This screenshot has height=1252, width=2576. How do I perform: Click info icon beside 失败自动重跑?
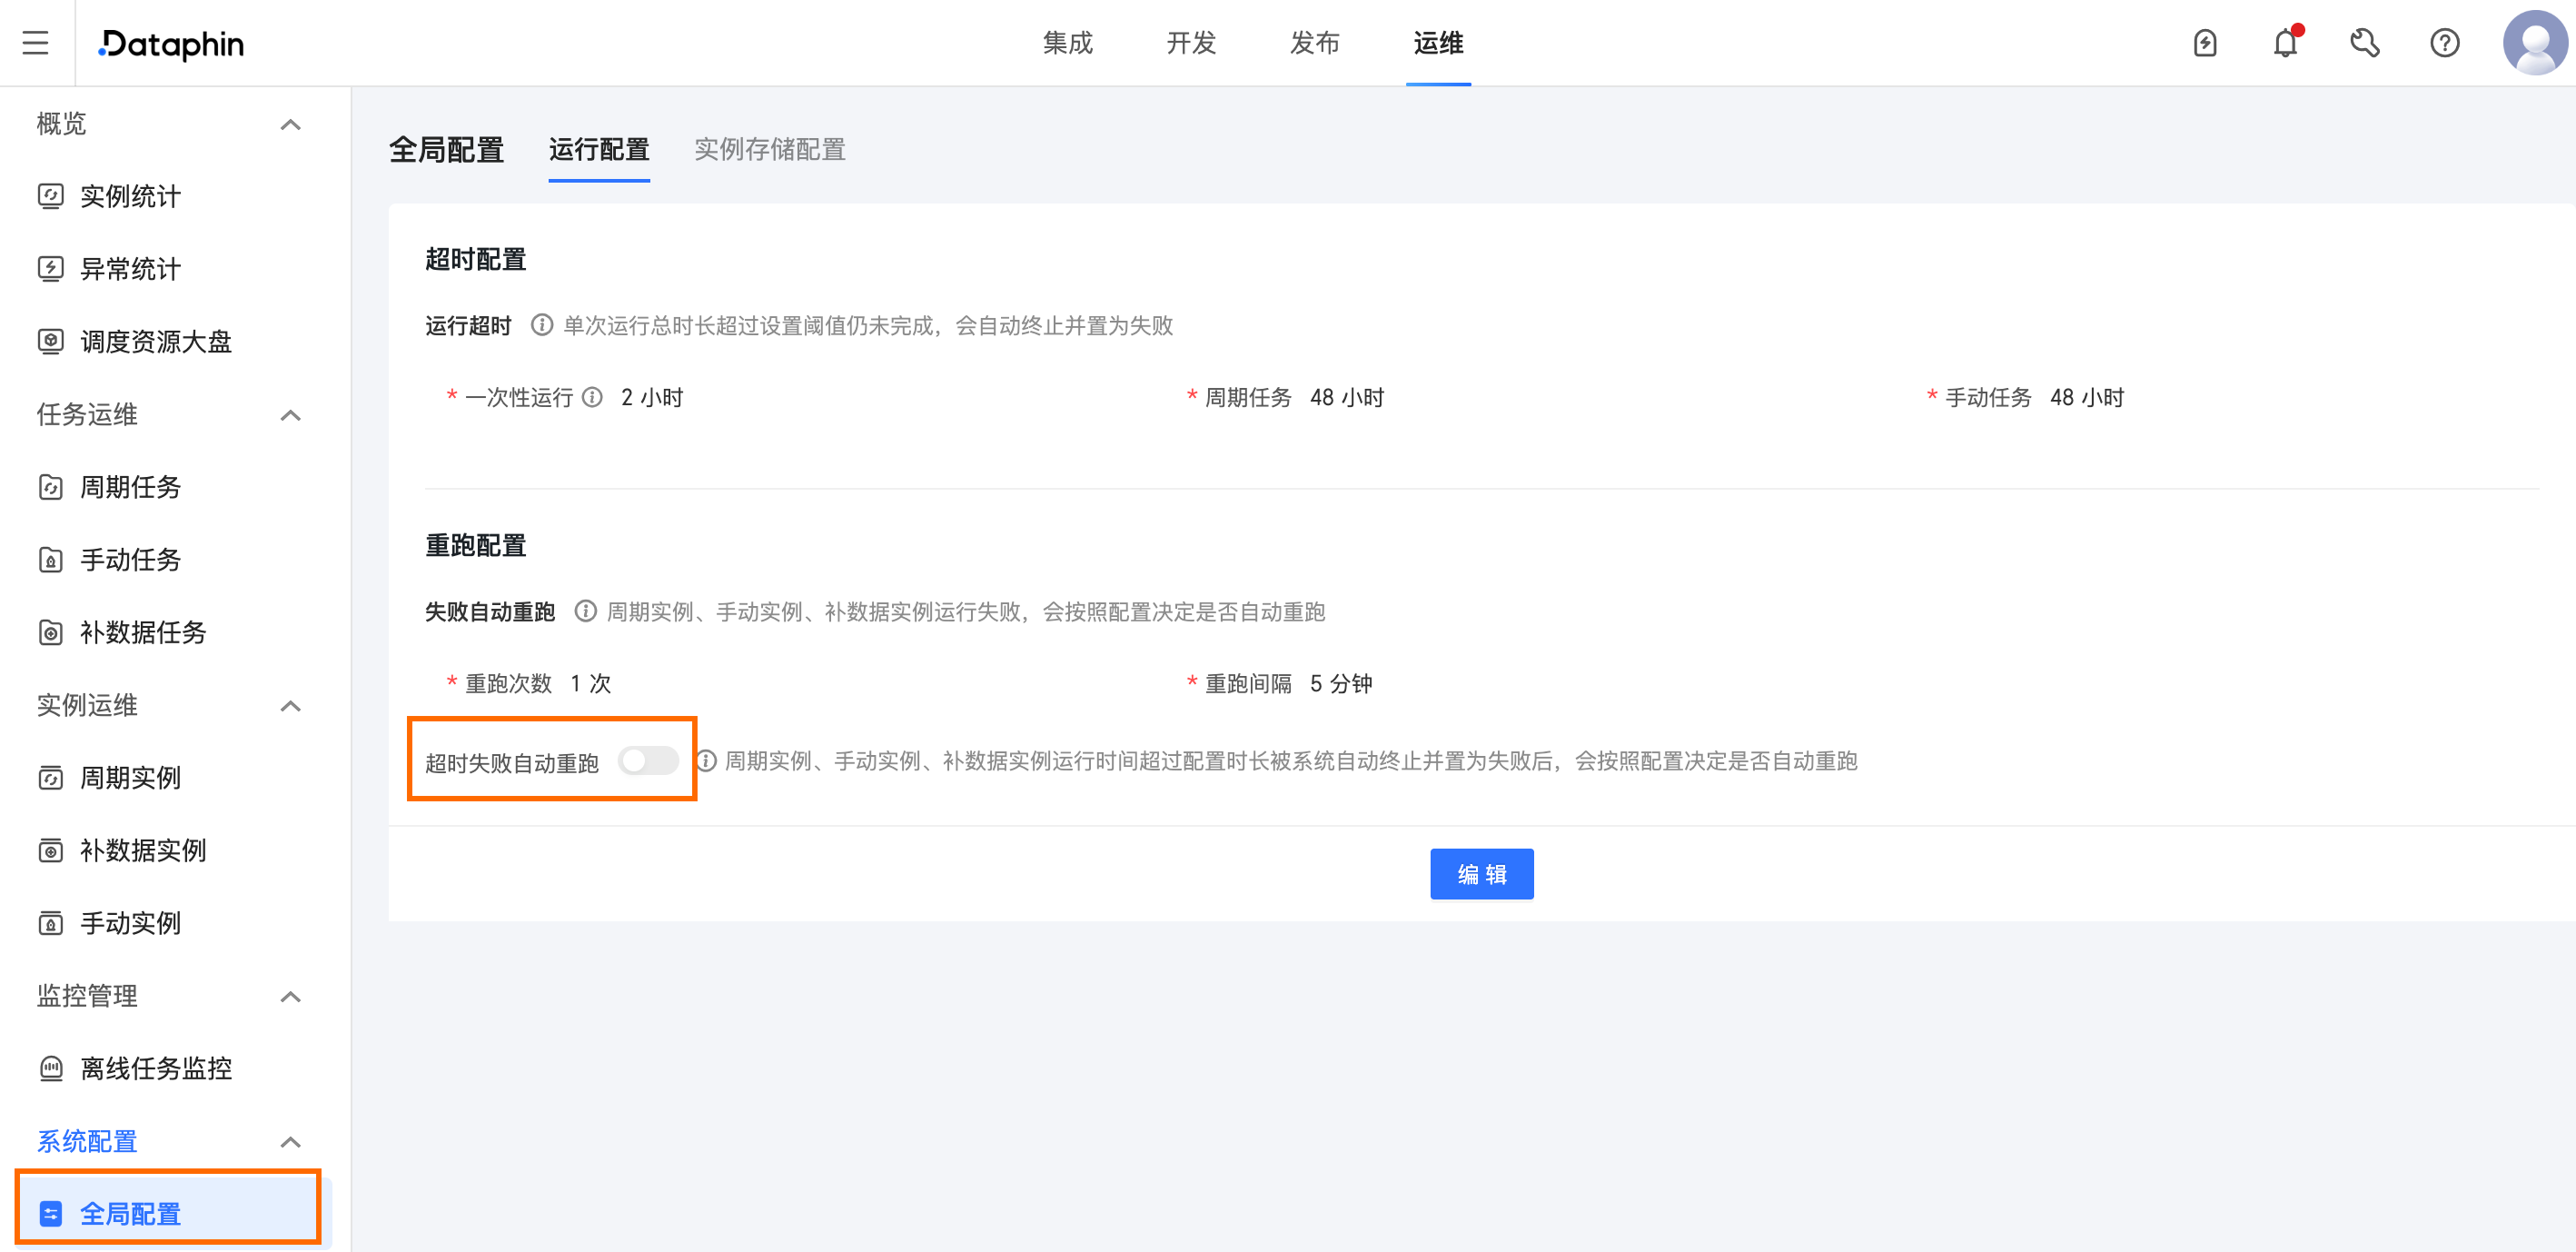pyautogui.click(x=585, y=611)
